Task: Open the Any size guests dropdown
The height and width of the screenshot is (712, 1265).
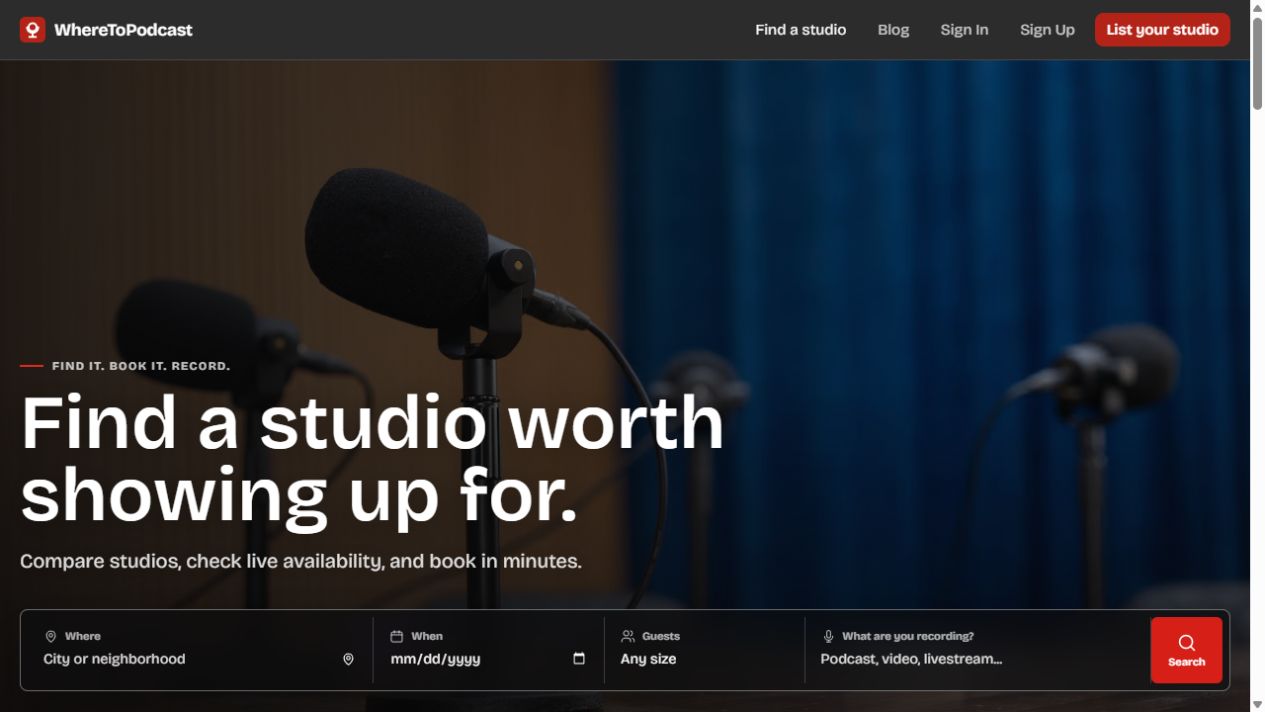Action: [704, 659]
